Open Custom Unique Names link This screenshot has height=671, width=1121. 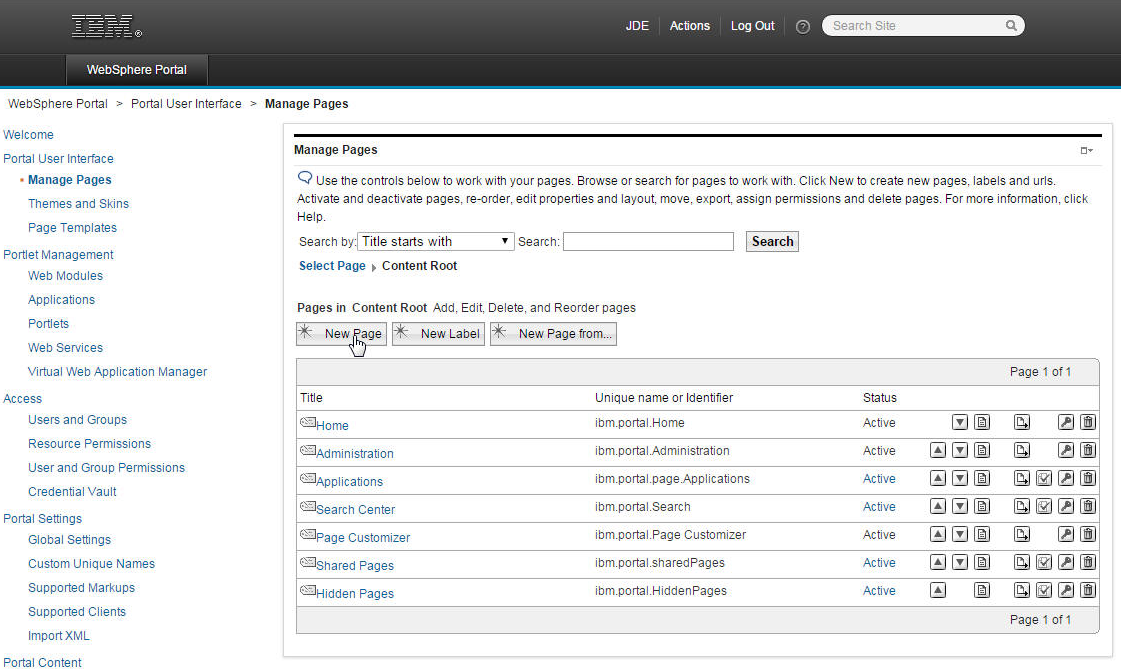point(92,564)
